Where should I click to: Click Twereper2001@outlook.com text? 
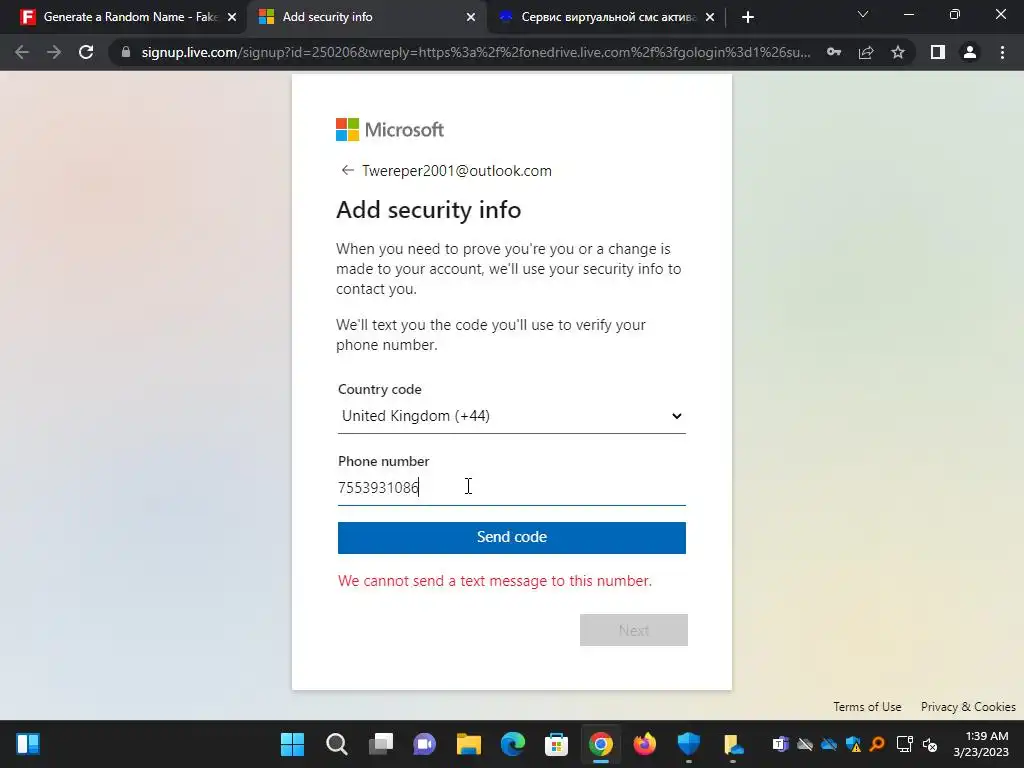(456, 170)
